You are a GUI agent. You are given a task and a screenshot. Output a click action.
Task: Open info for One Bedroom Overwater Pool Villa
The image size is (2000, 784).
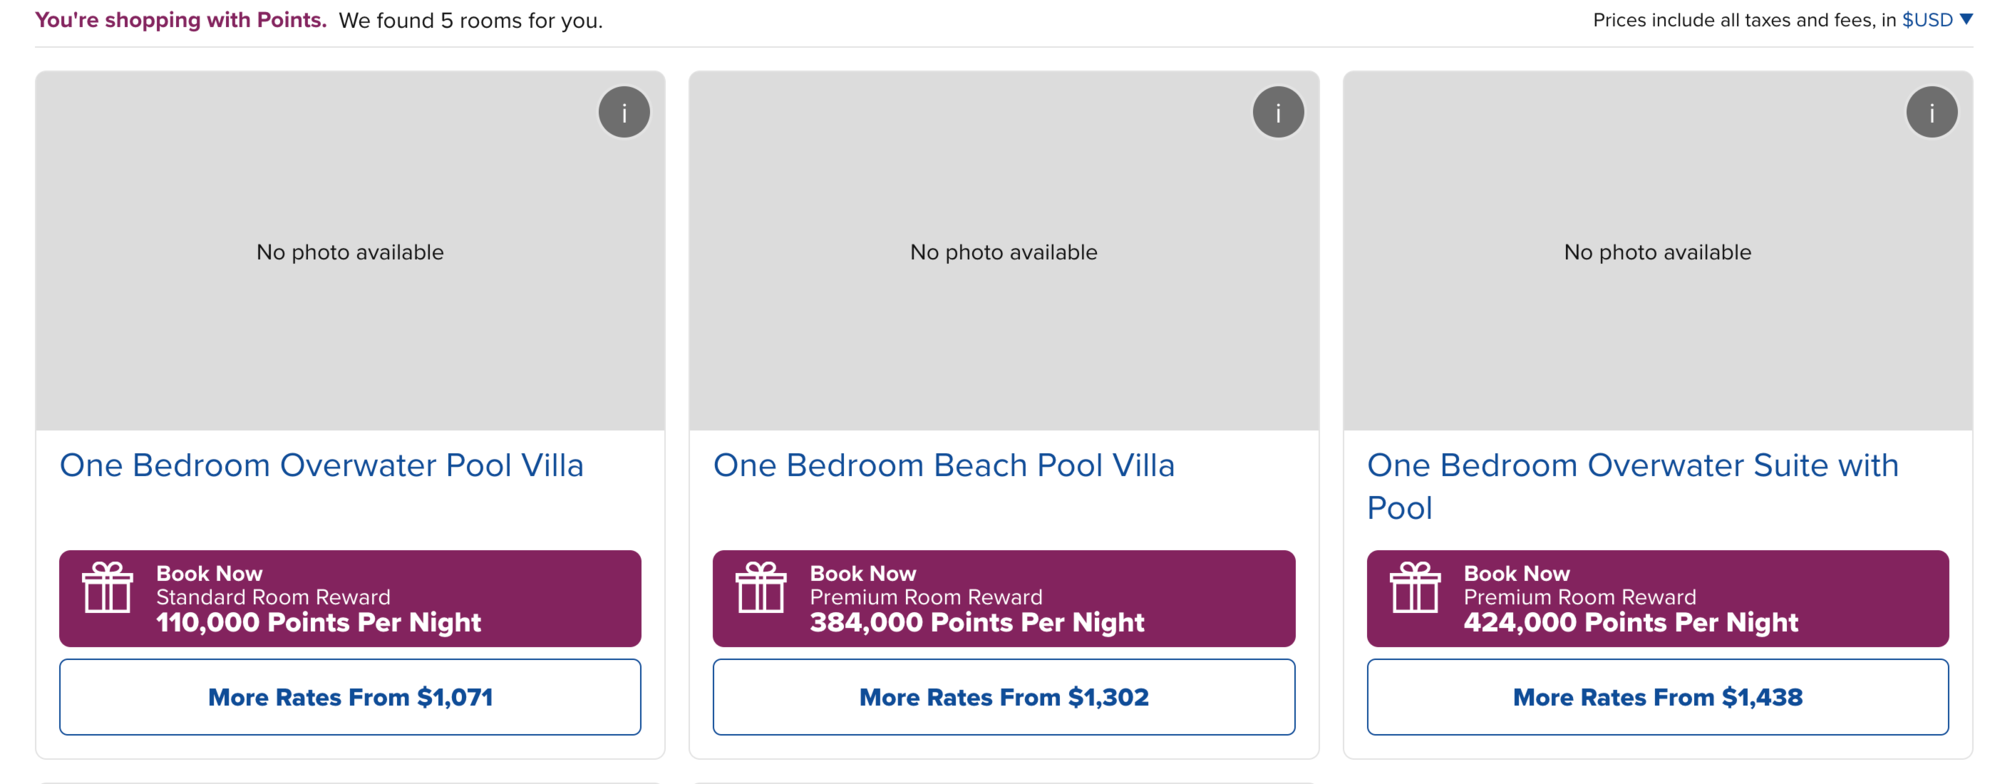[624, 112]
